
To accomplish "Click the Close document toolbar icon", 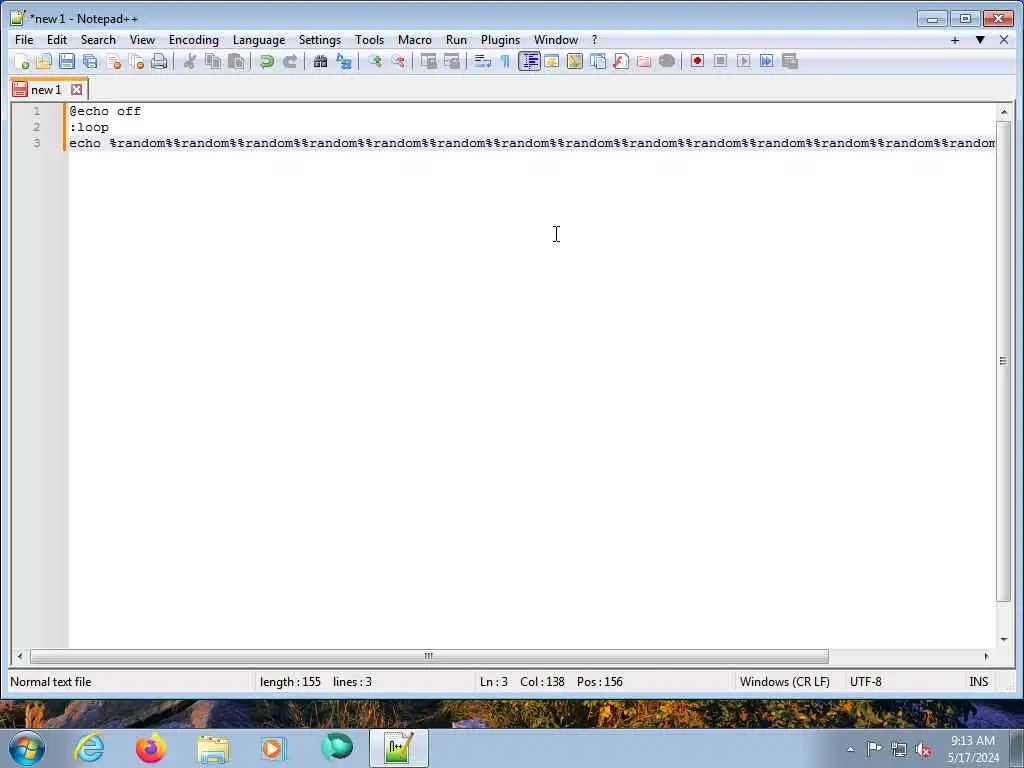I will click(x=114, y=61).
